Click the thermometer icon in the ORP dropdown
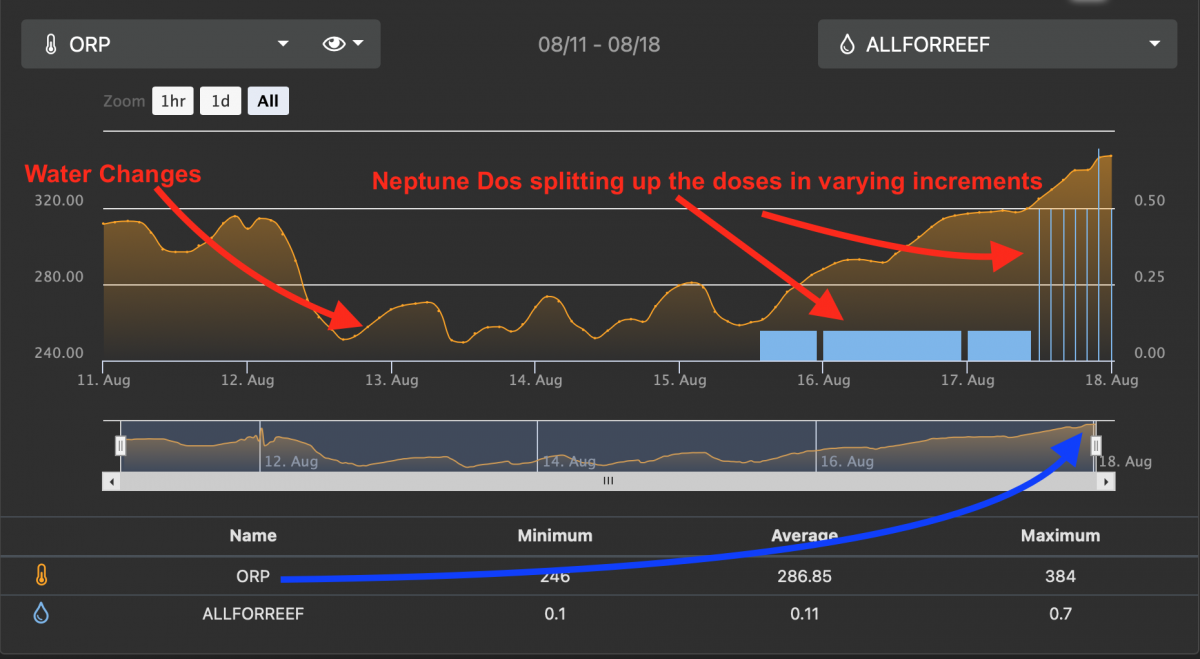Screen dimensions: 1200x659 [x=50, y=45]
